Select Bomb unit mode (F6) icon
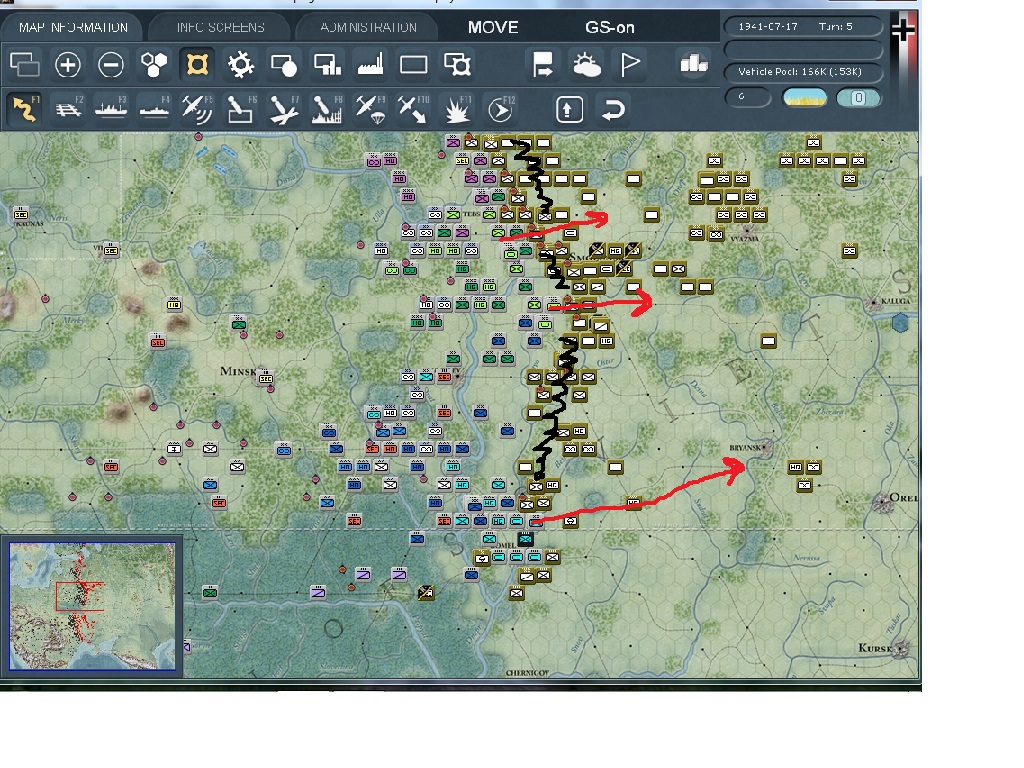1024x768 pixels. point(240,109)
